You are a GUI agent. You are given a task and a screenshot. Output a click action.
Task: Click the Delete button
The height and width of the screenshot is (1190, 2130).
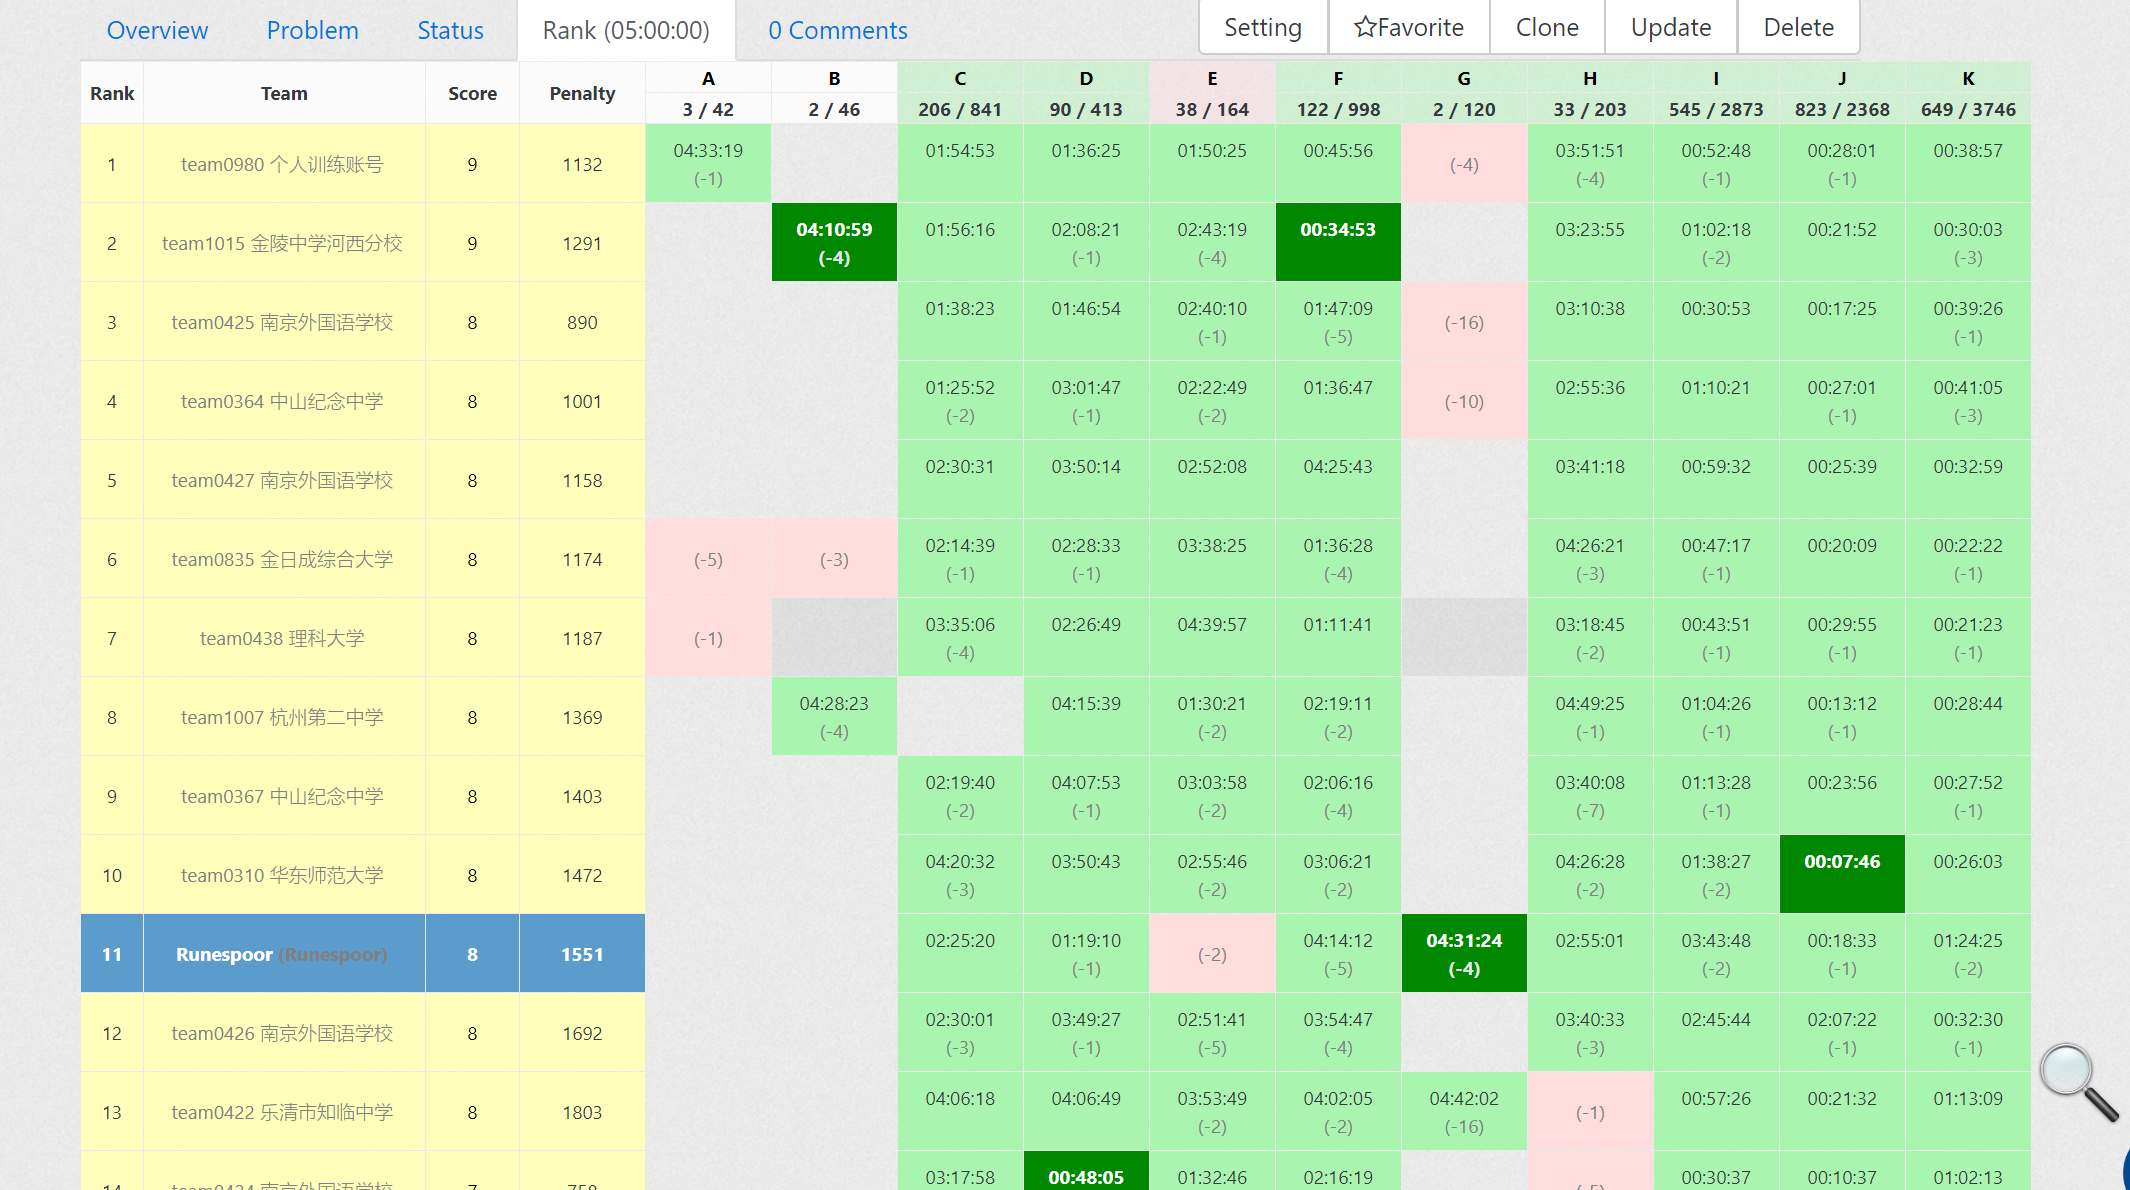pos(1797,28)
